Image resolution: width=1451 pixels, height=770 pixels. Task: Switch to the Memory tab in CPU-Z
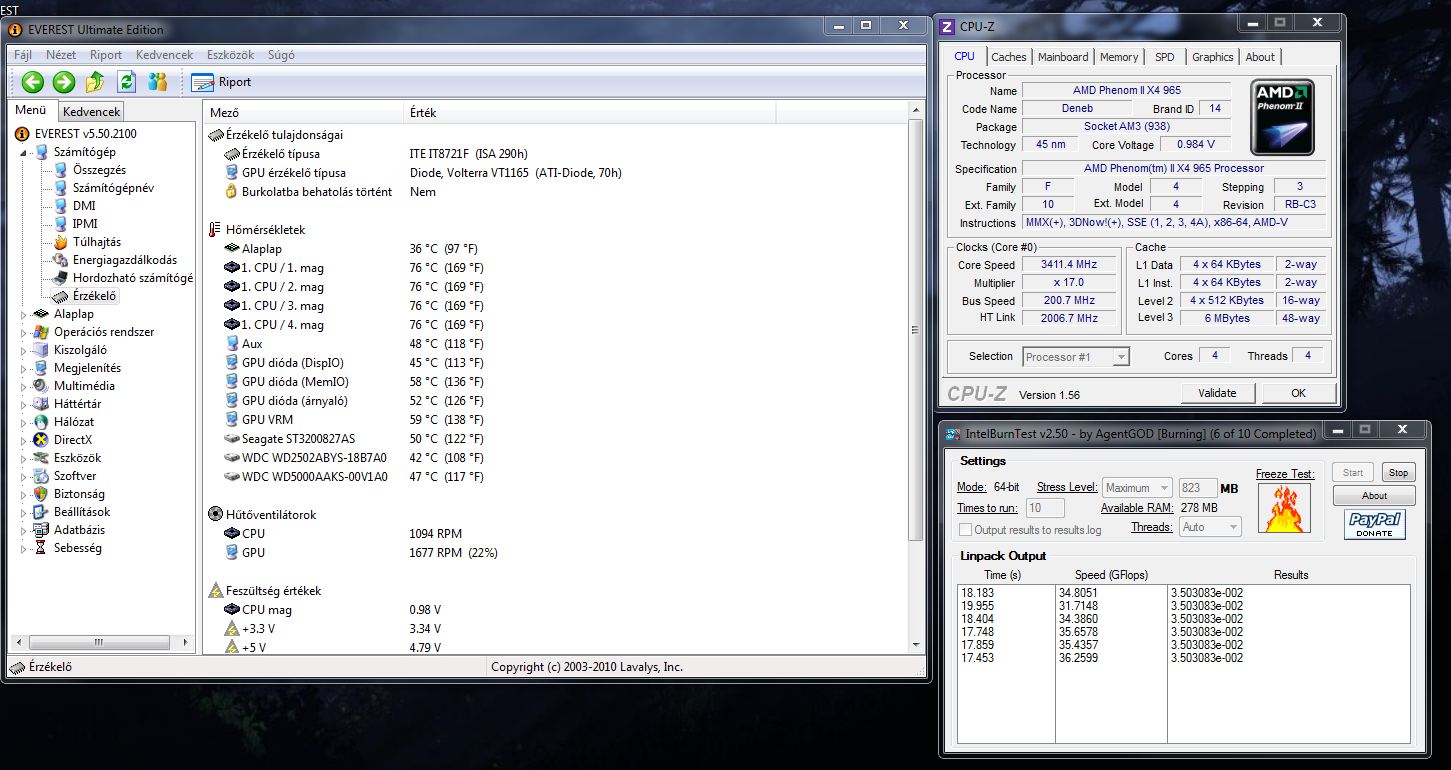click(1119, 57)
